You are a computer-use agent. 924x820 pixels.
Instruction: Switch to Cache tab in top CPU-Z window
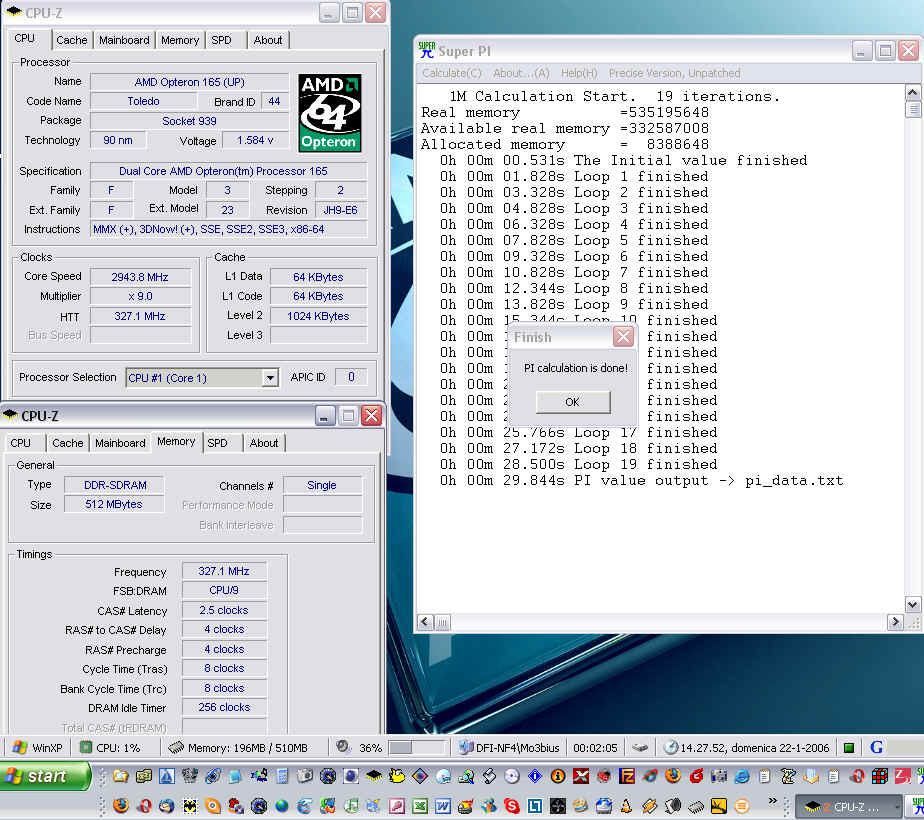pyautogui.click(x=71, y=40)
